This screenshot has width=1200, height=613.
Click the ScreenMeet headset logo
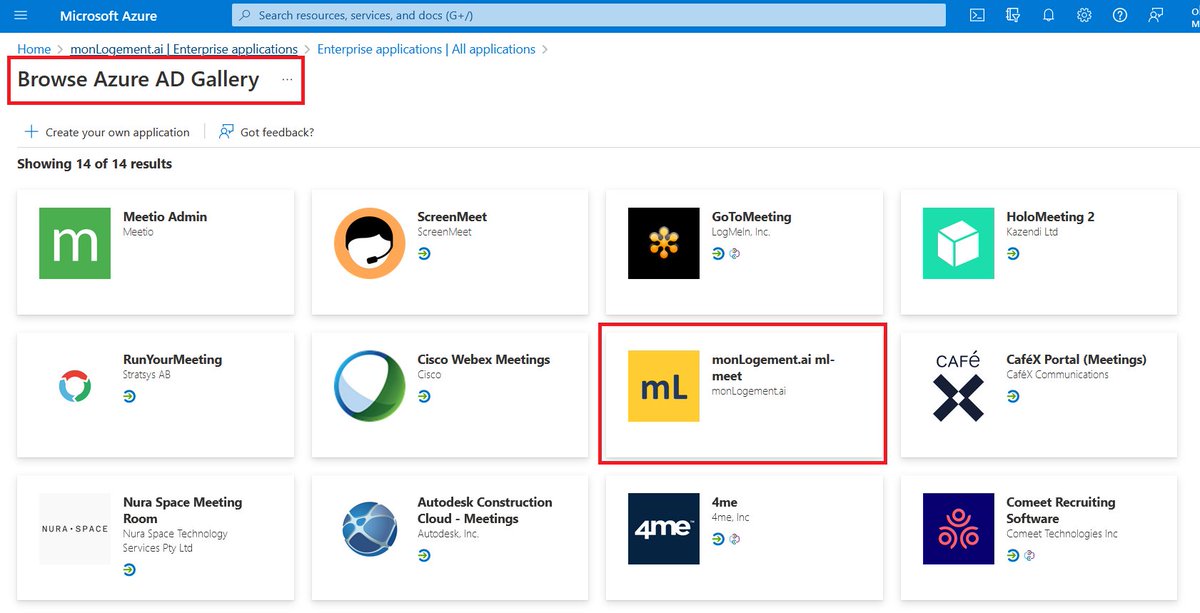369,243
